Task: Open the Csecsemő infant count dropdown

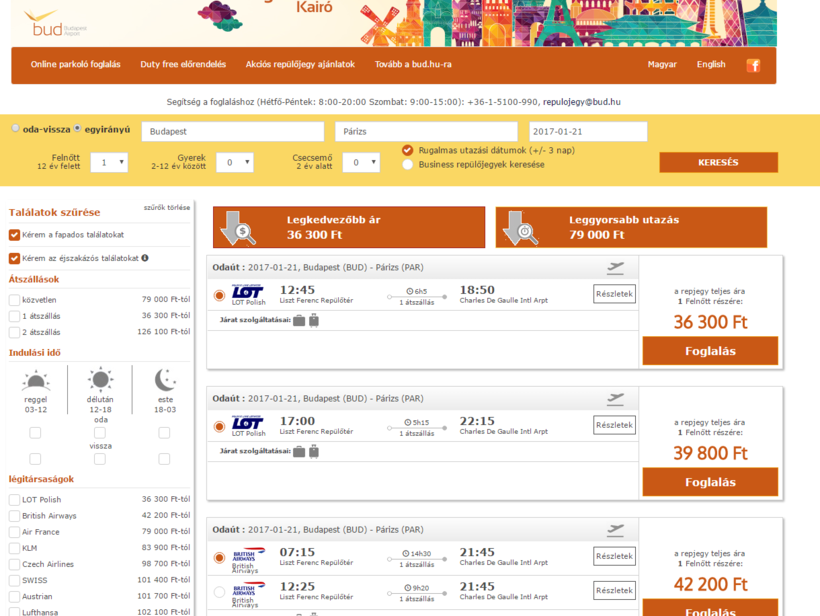Action: 361,162
